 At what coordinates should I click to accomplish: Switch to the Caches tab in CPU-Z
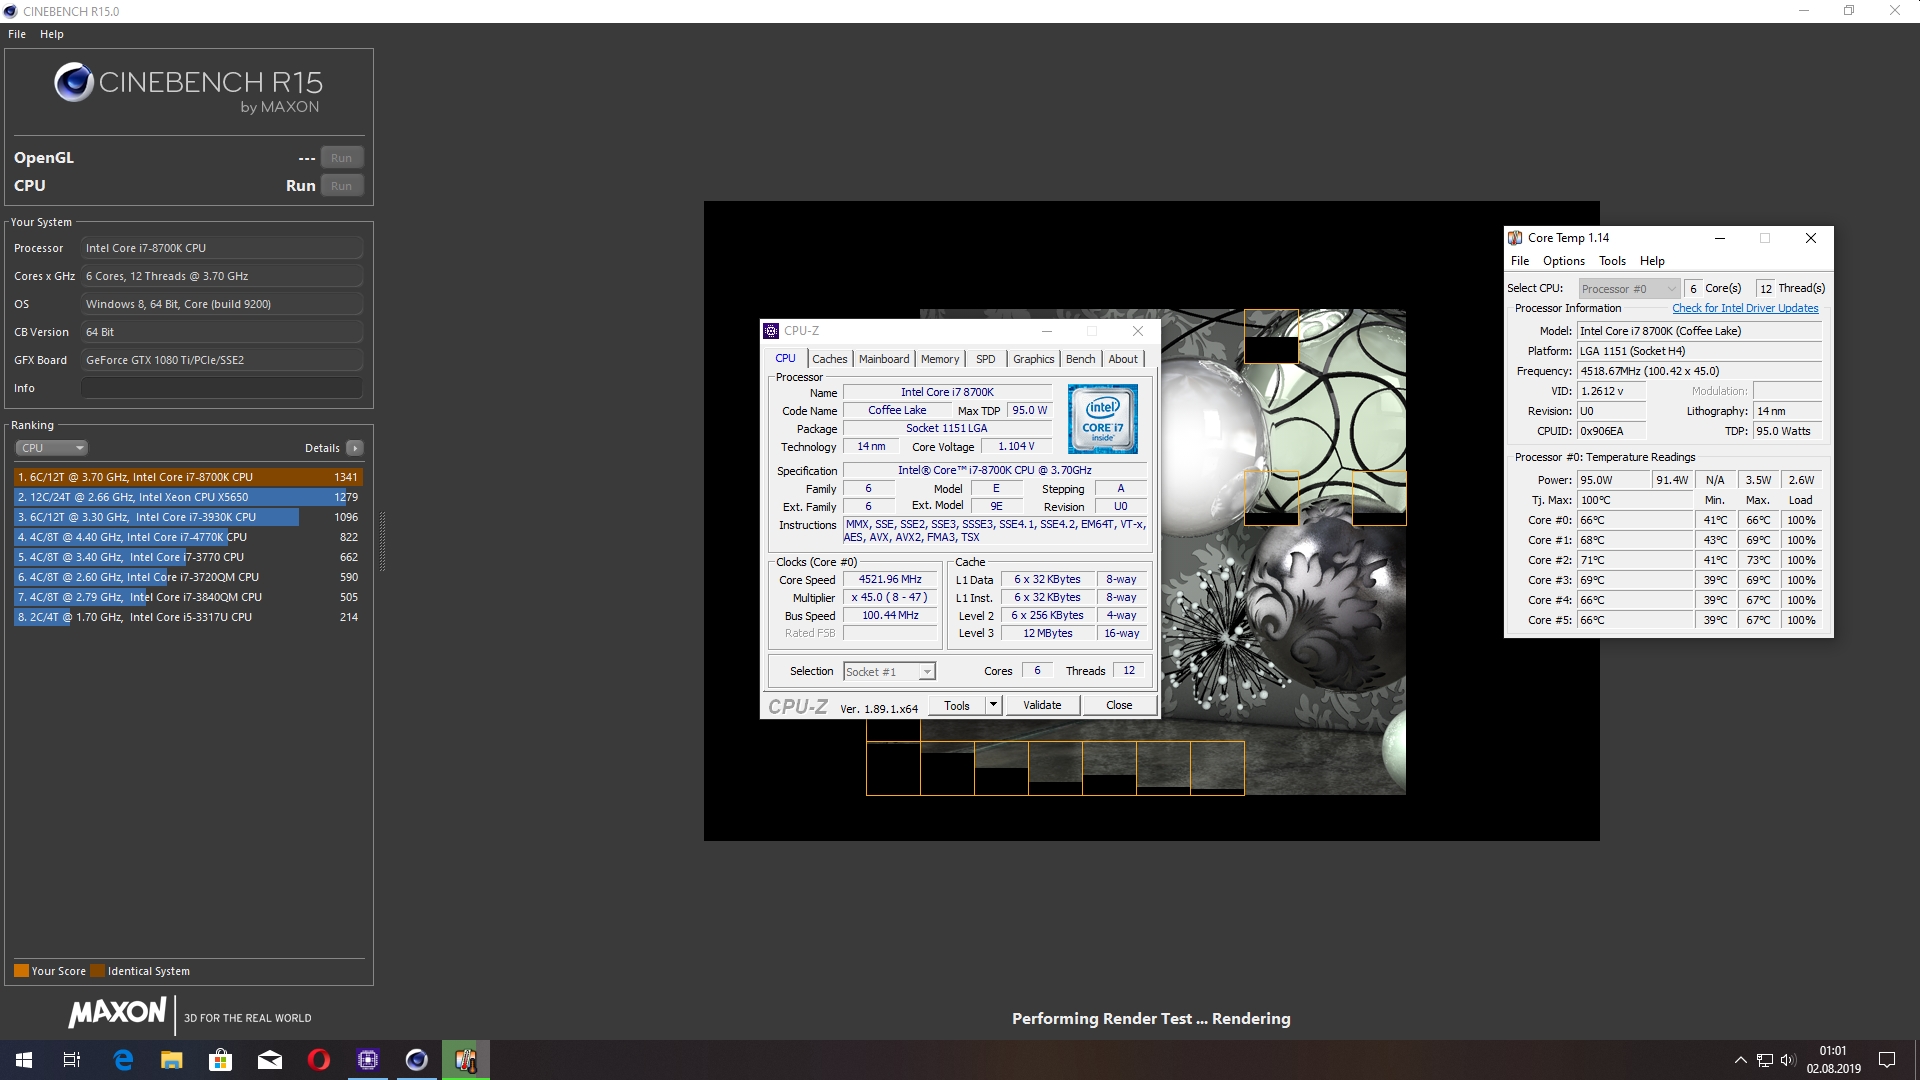[x=829, y=359]
